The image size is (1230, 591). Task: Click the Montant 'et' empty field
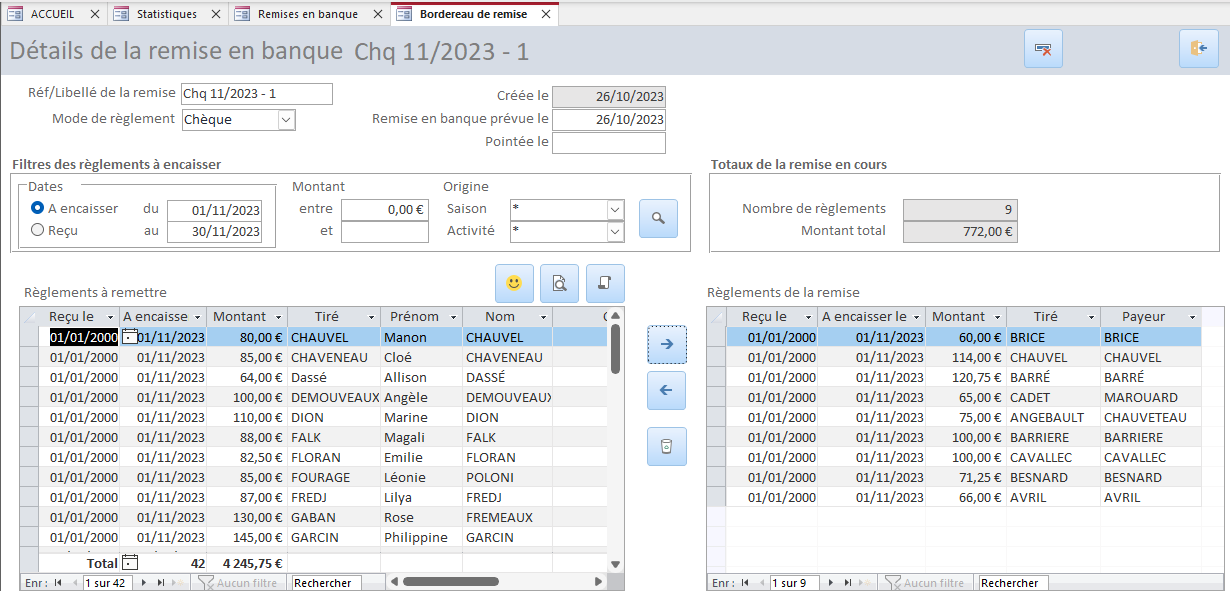(384, 232)
